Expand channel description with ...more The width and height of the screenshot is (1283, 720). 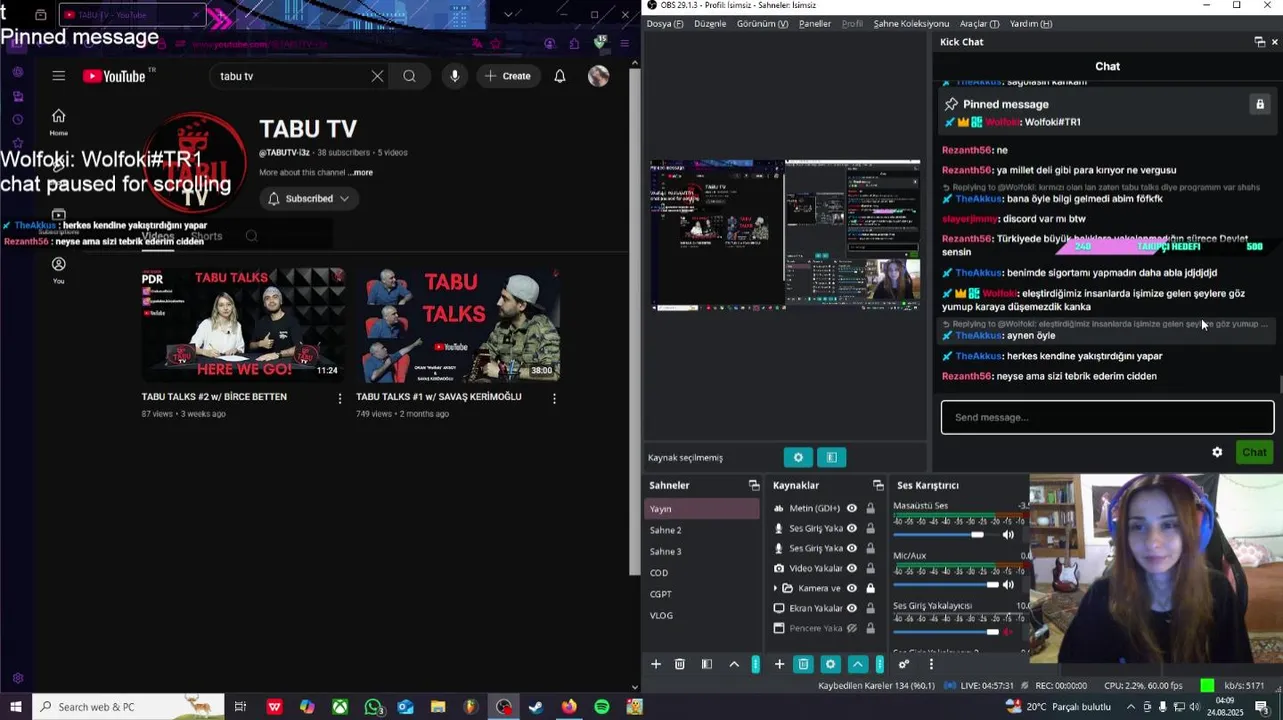pos(361,172)
